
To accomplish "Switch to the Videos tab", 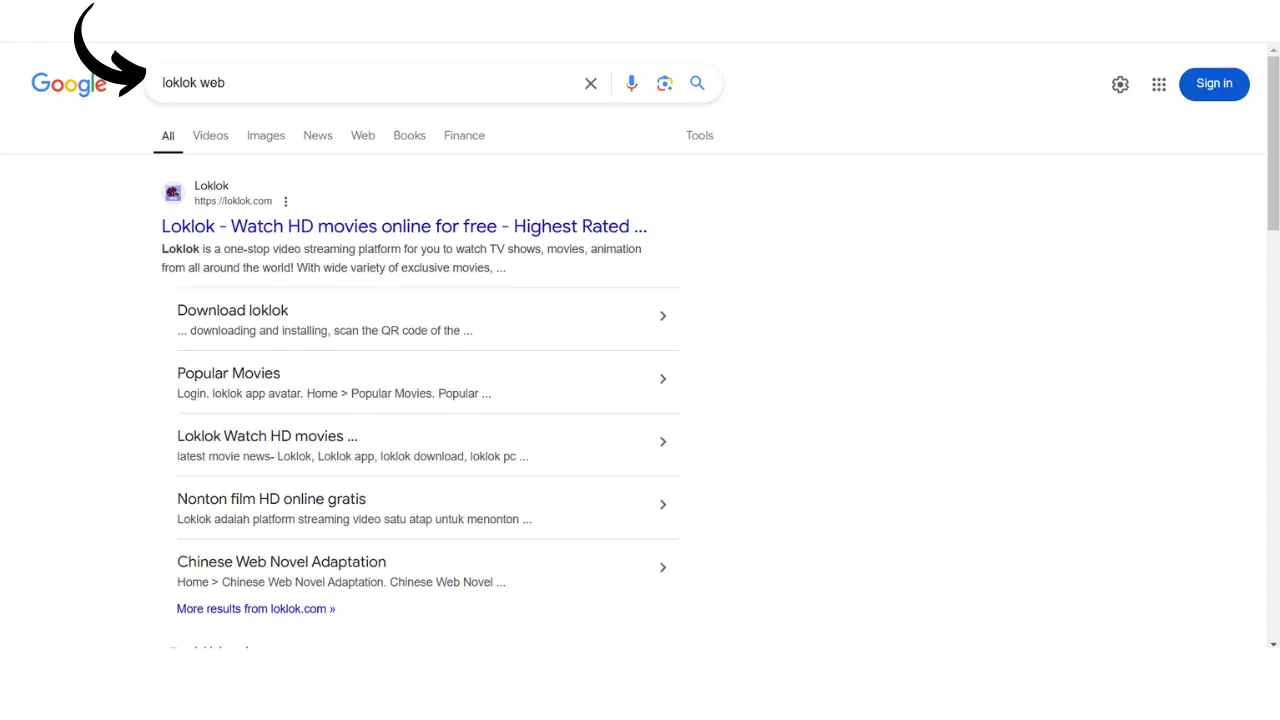I will pos(210,136).
